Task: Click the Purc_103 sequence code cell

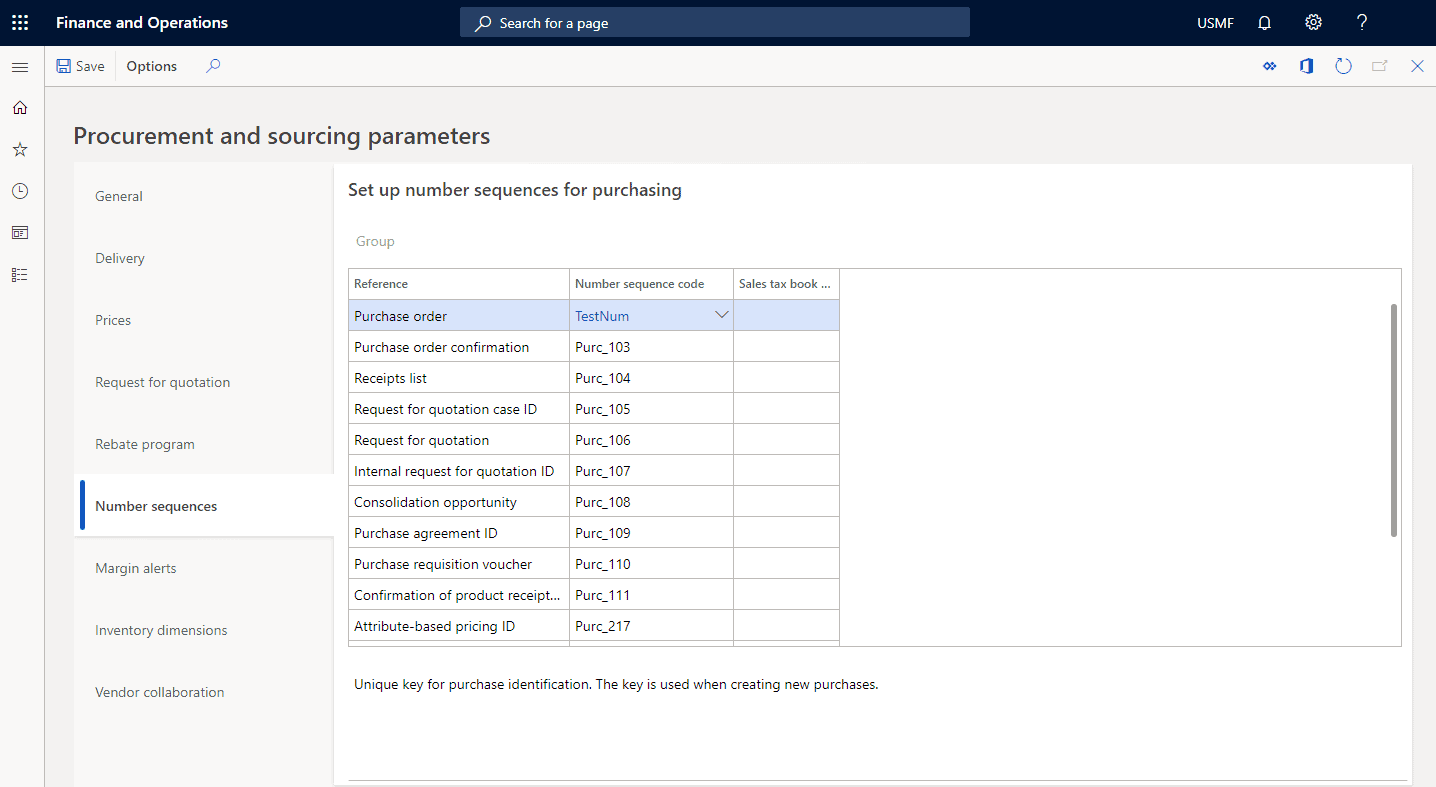Action: coord(651,347)
